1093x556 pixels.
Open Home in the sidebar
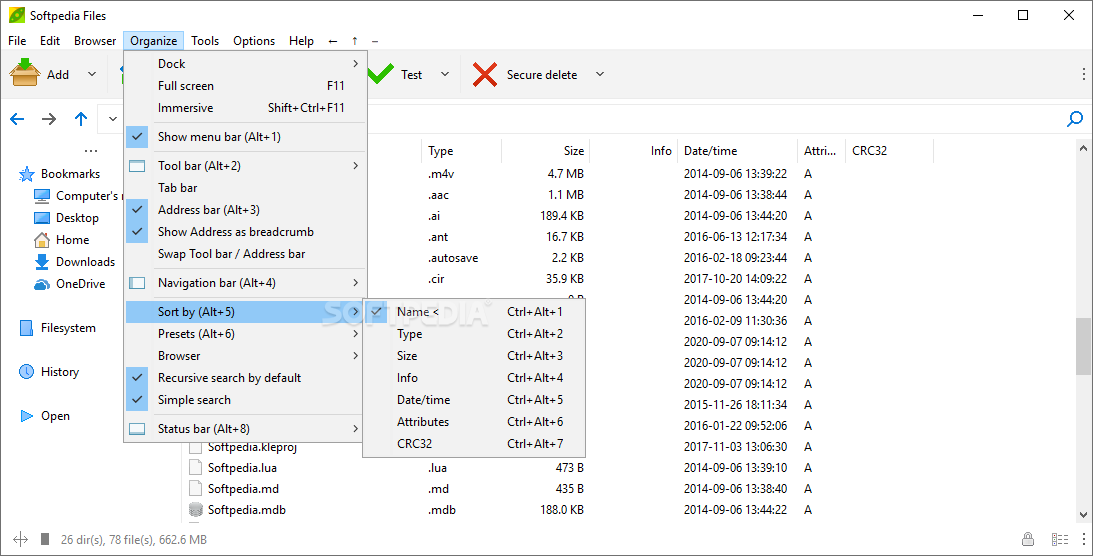(62, 240)
